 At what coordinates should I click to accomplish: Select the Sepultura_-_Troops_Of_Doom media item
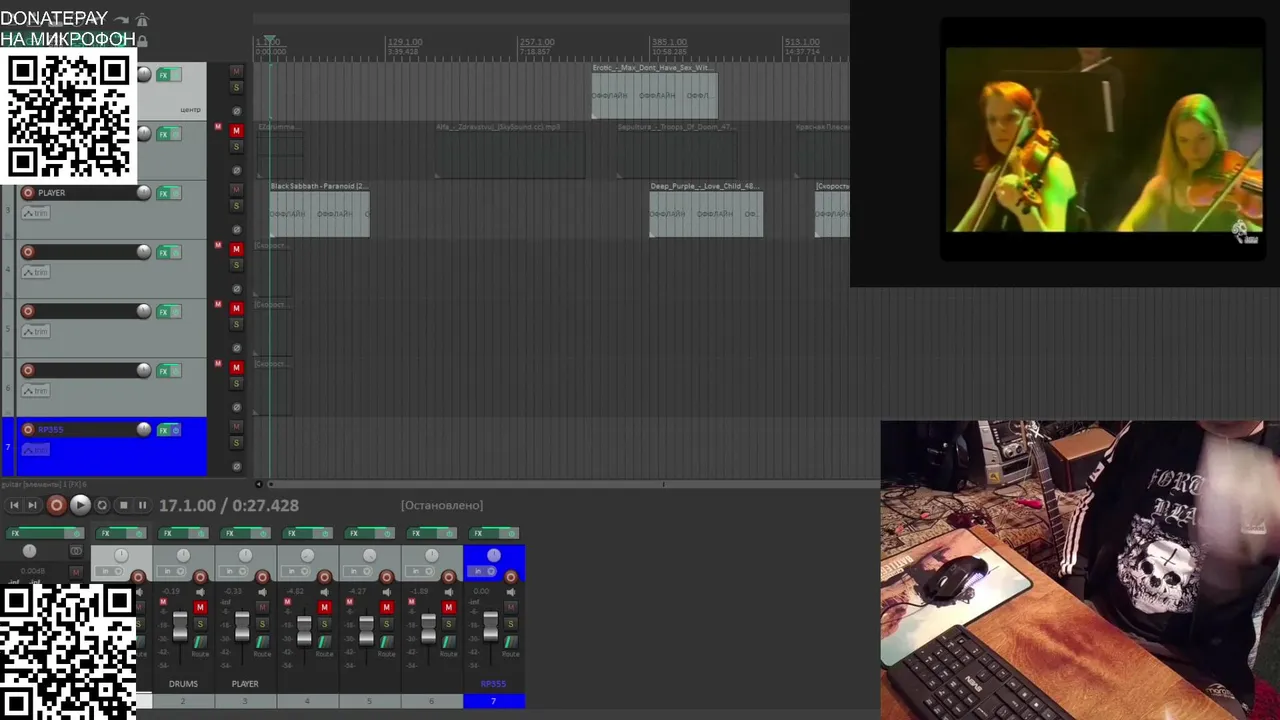(x=676, y=150)
